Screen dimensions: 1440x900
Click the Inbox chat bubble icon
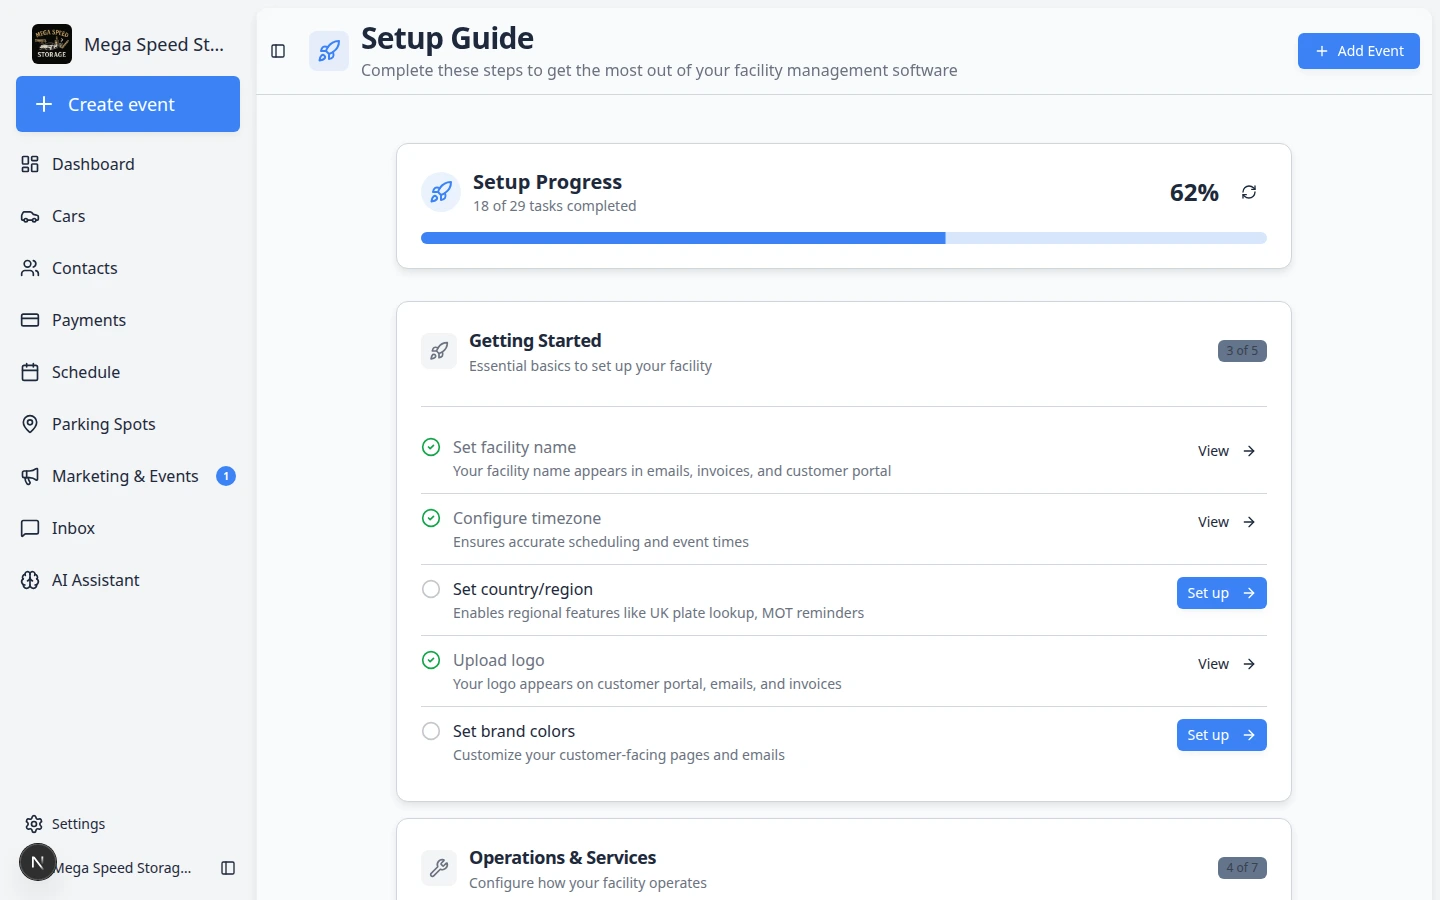pyautogui.click(x=30, y=528)
